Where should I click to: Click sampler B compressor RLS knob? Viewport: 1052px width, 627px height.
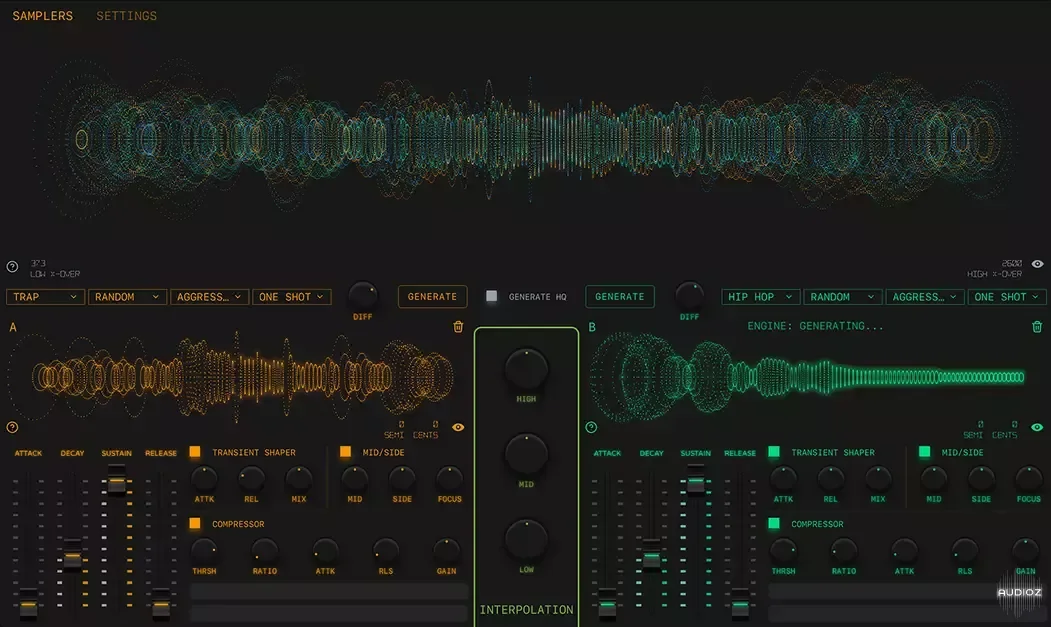965,551
